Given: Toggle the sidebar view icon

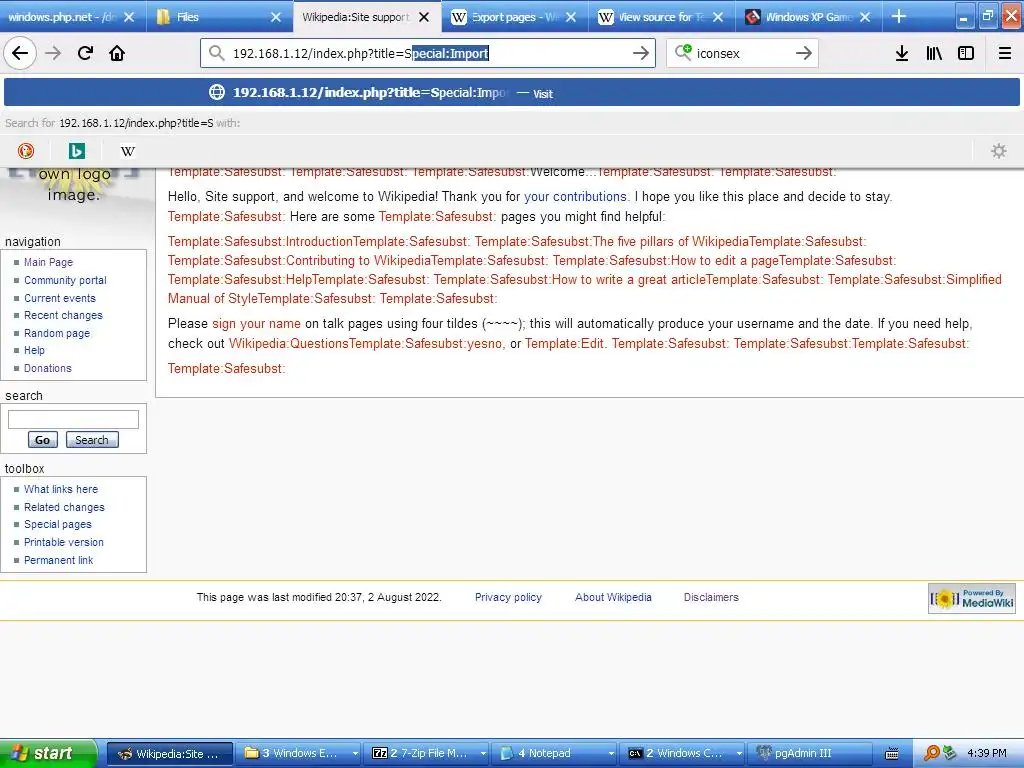Looking at the screenshot, I should pyautogui.click(x=966, y=53).
